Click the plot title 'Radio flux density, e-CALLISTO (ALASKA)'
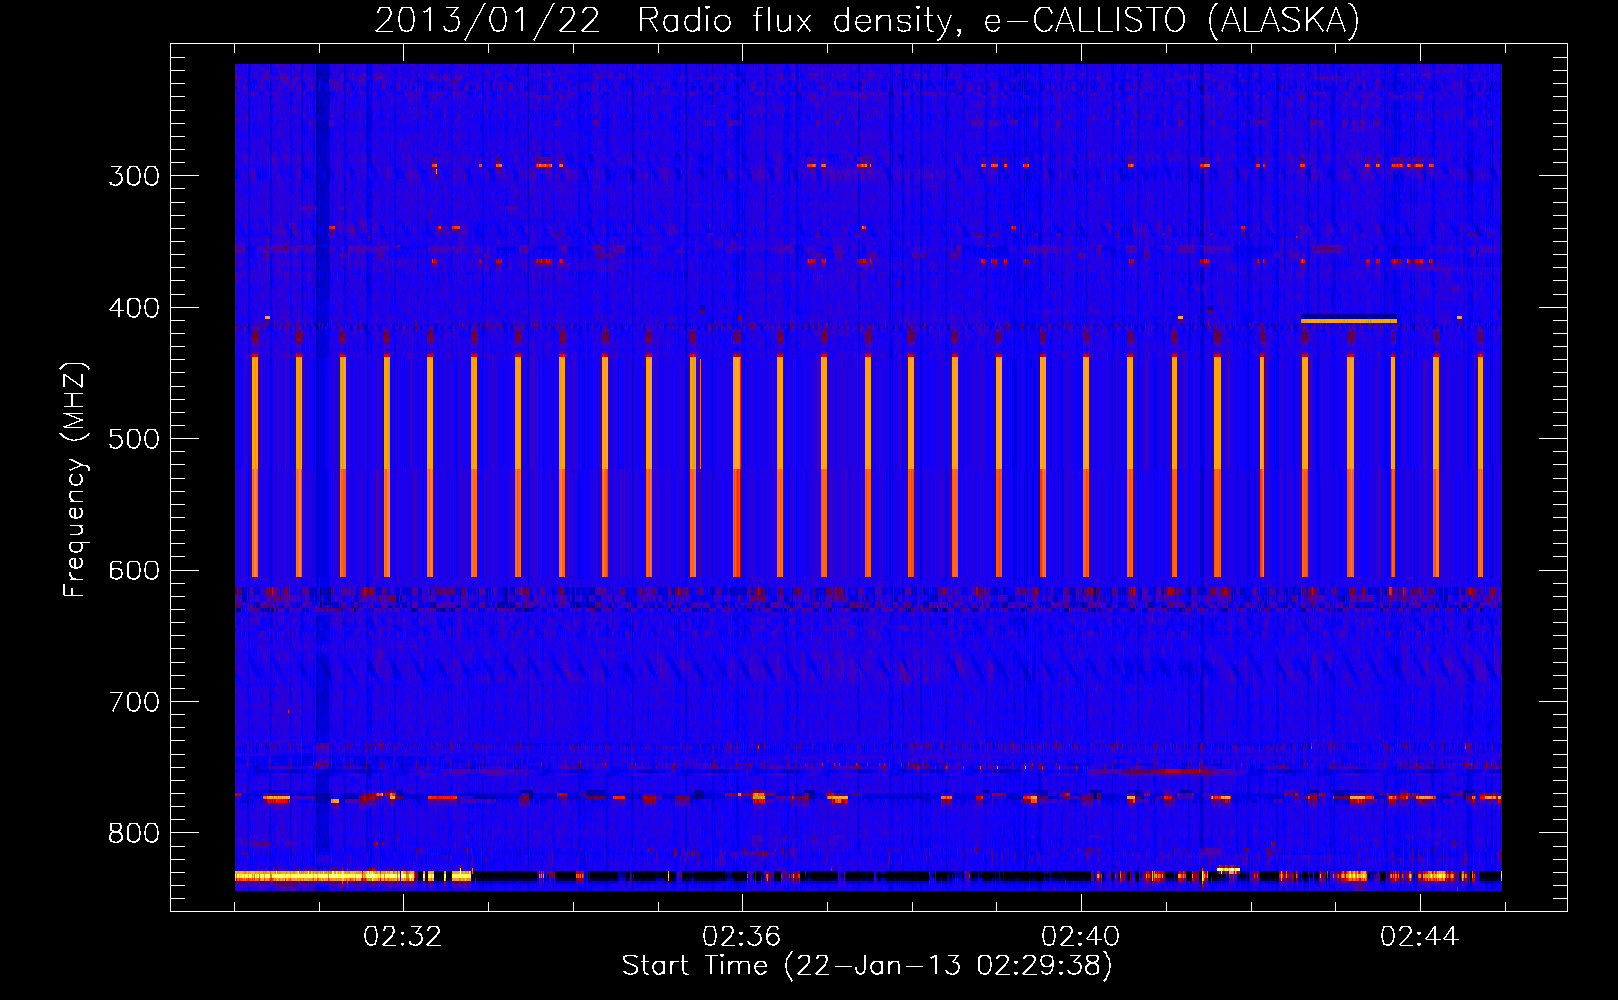 click(998, 21)
